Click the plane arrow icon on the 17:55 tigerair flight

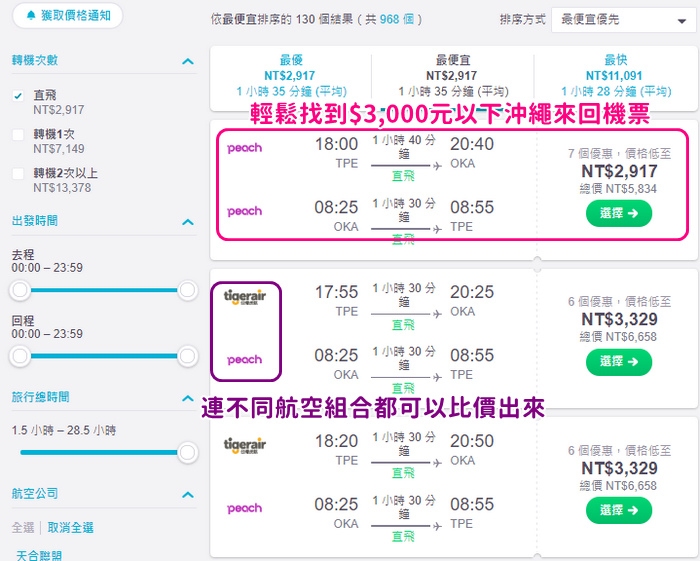(x=438, y=314)
